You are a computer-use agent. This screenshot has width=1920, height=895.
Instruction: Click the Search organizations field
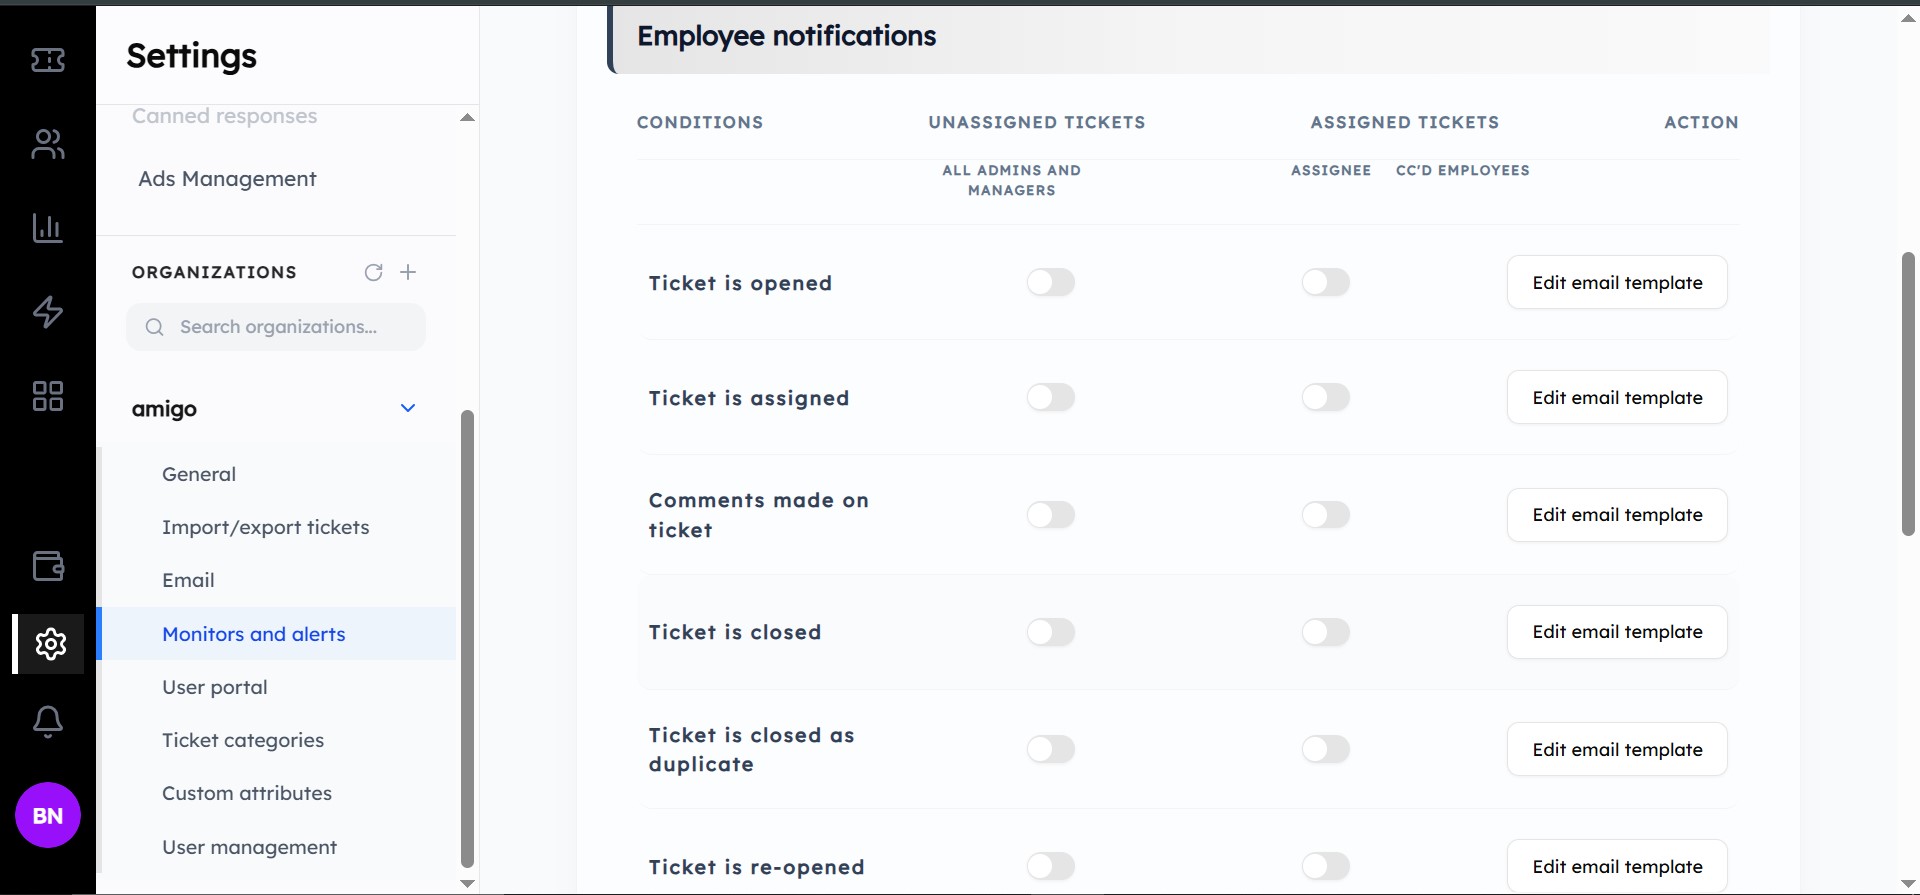click(x=276, y=326)
